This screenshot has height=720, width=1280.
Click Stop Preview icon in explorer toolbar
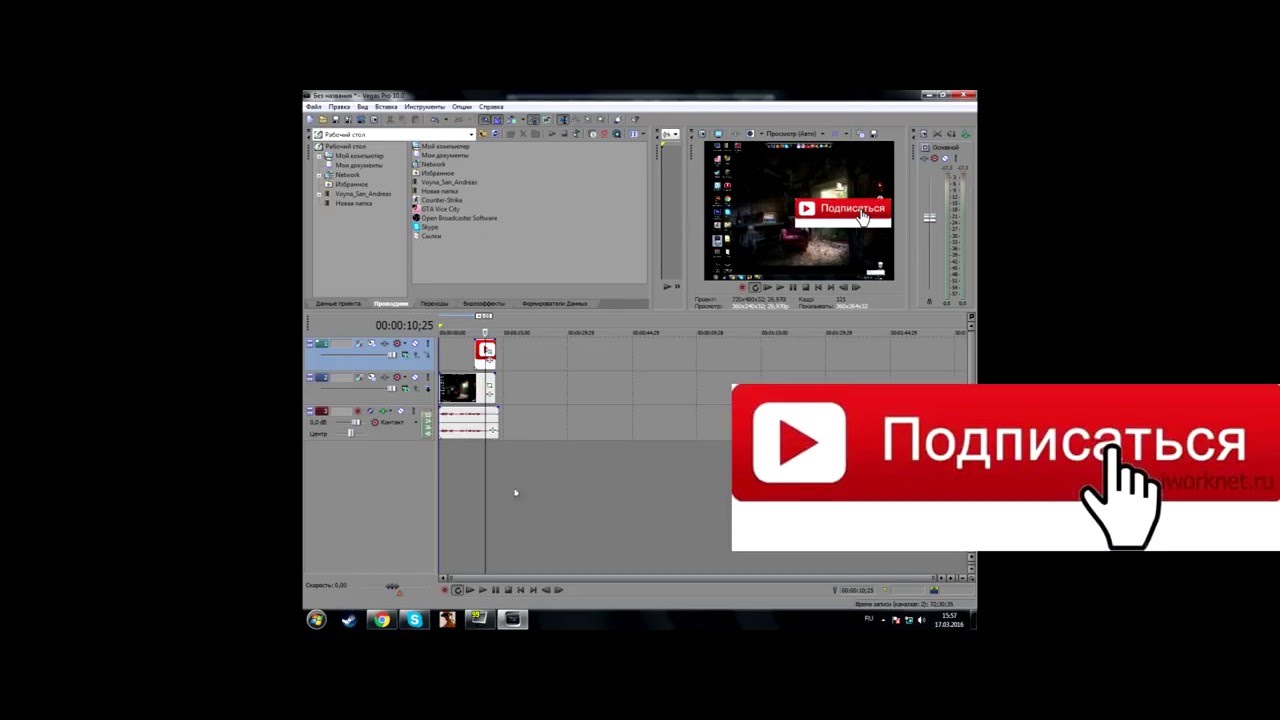(x=564, y=134)
